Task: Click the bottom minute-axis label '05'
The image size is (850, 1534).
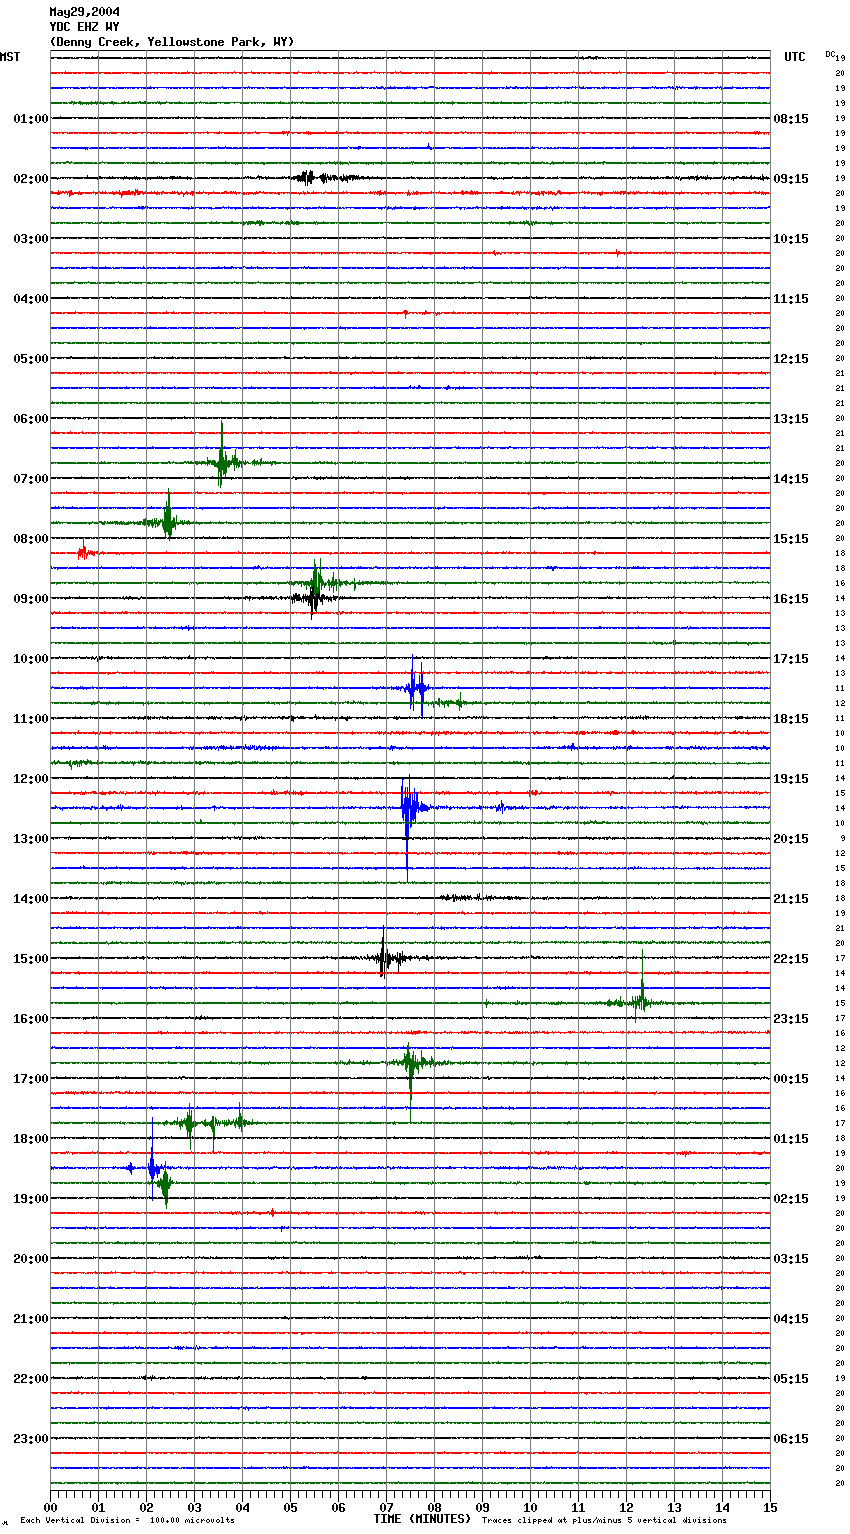Action: [290, 1507]
